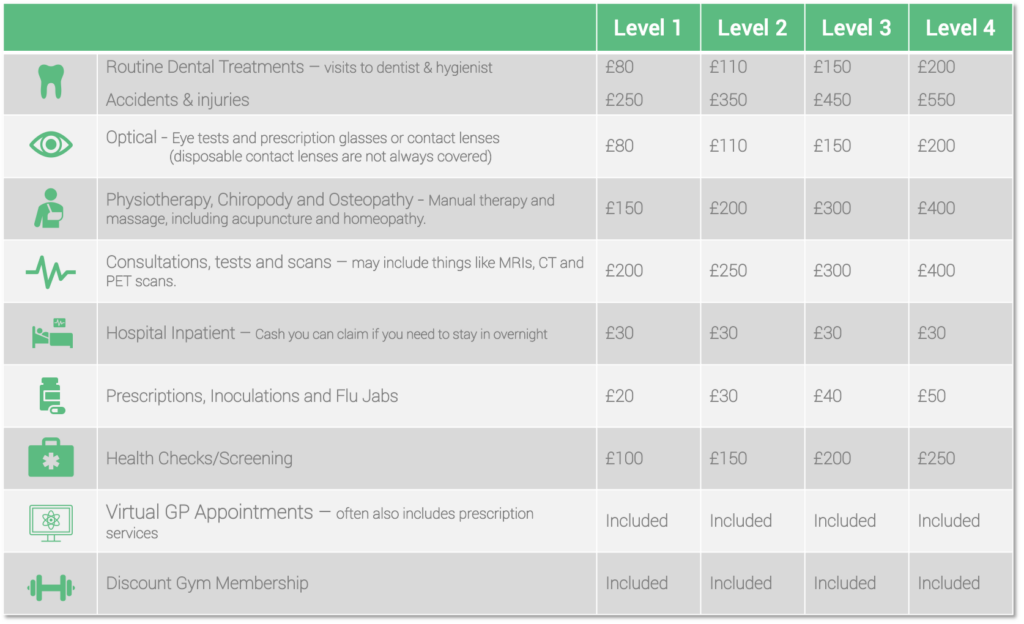Select the hospital bed inpatient icon
The image size is (1024, 624).
coord(52,333)
